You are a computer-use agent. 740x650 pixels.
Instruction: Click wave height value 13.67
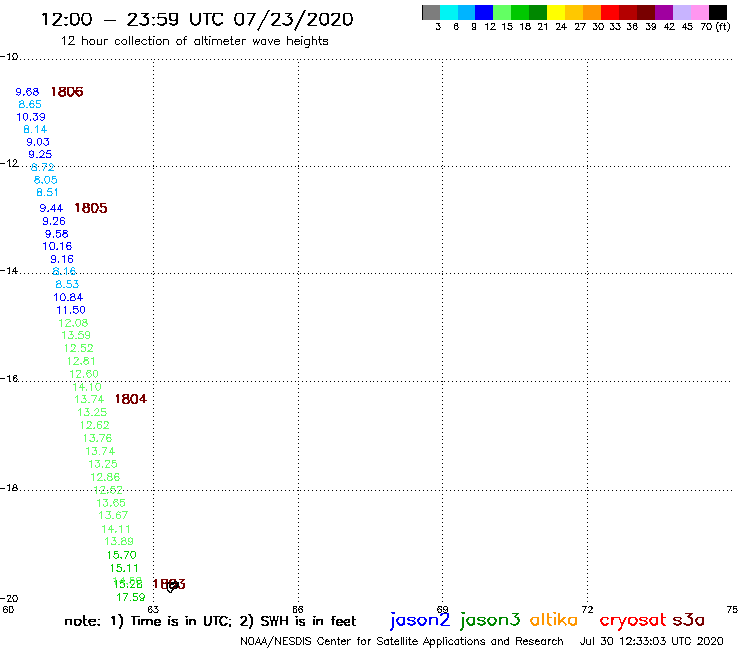(x=113, y=515)
